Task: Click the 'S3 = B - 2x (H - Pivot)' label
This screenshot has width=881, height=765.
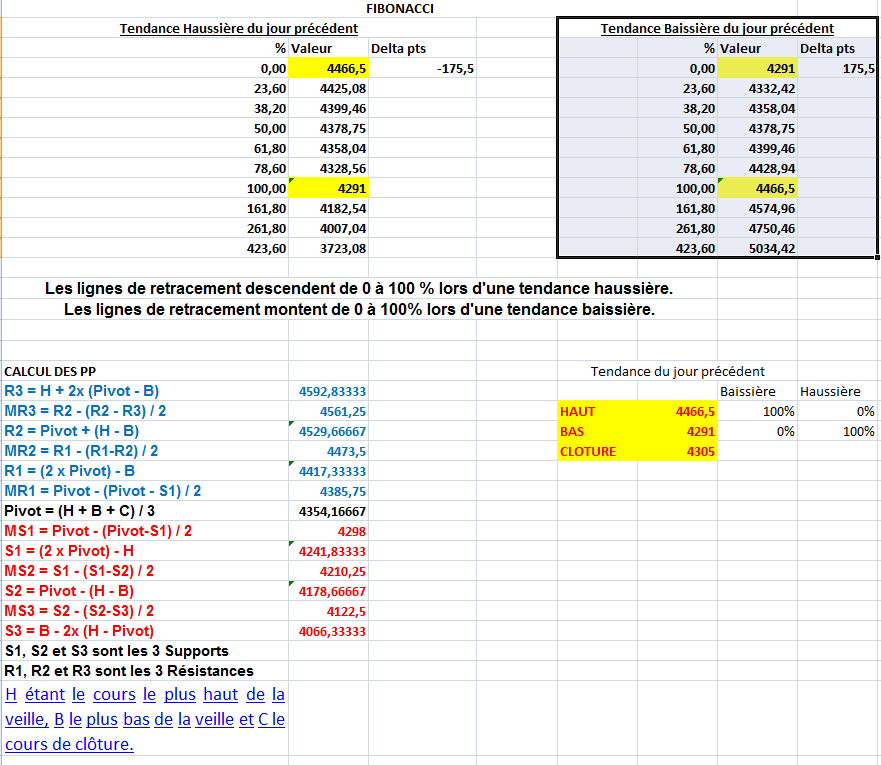Action: click(x=79, y=631)
